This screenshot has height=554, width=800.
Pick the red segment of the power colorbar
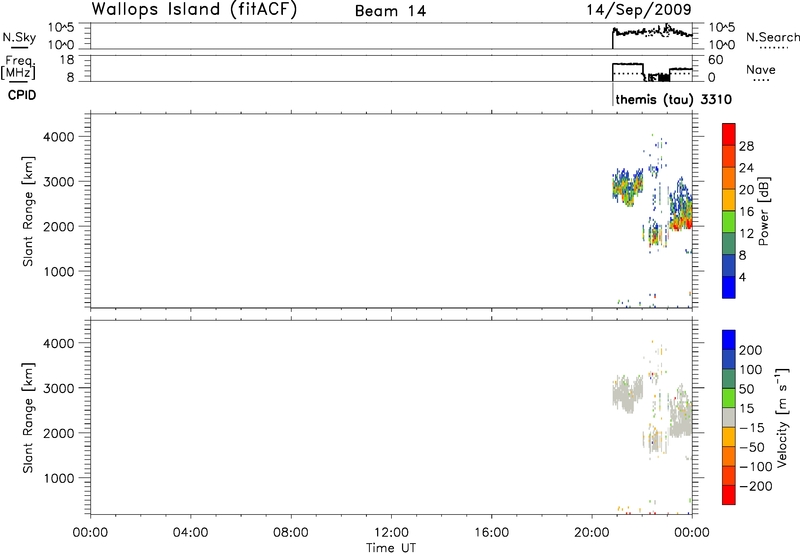[x=729, y=135]
